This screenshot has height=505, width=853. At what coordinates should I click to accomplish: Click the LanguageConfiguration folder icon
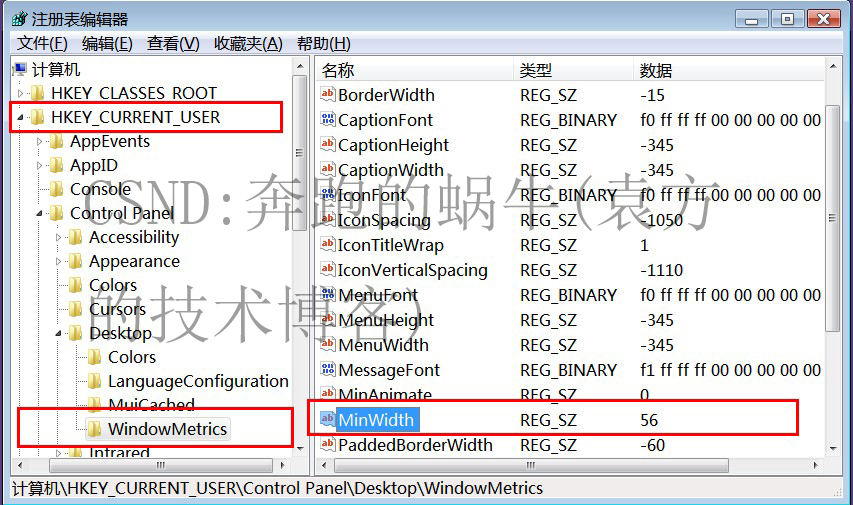tap(95, 381)
